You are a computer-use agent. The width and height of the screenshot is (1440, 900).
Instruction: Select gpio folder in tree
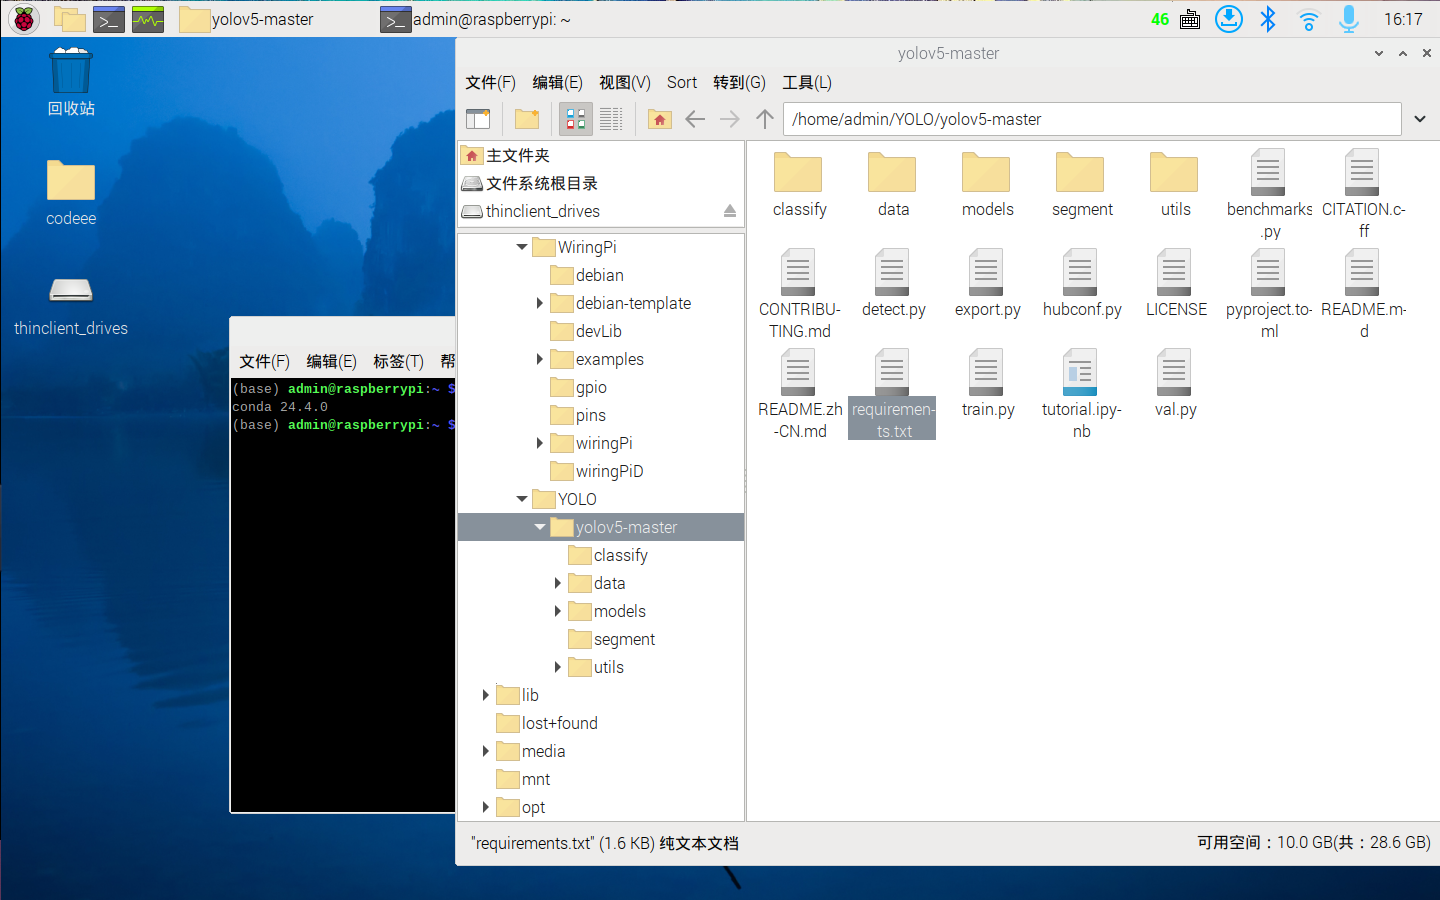coord(579,387)
